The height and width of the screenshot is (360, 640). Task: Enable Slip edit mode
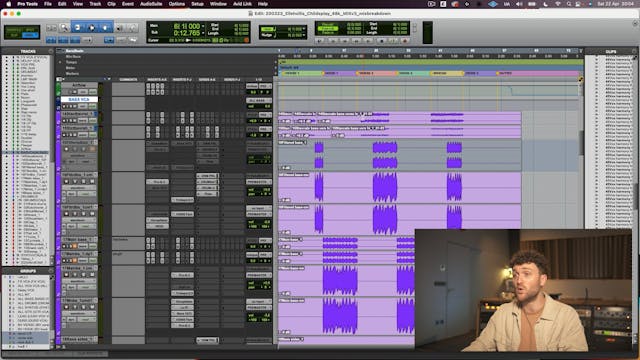(x=14, y=35)
